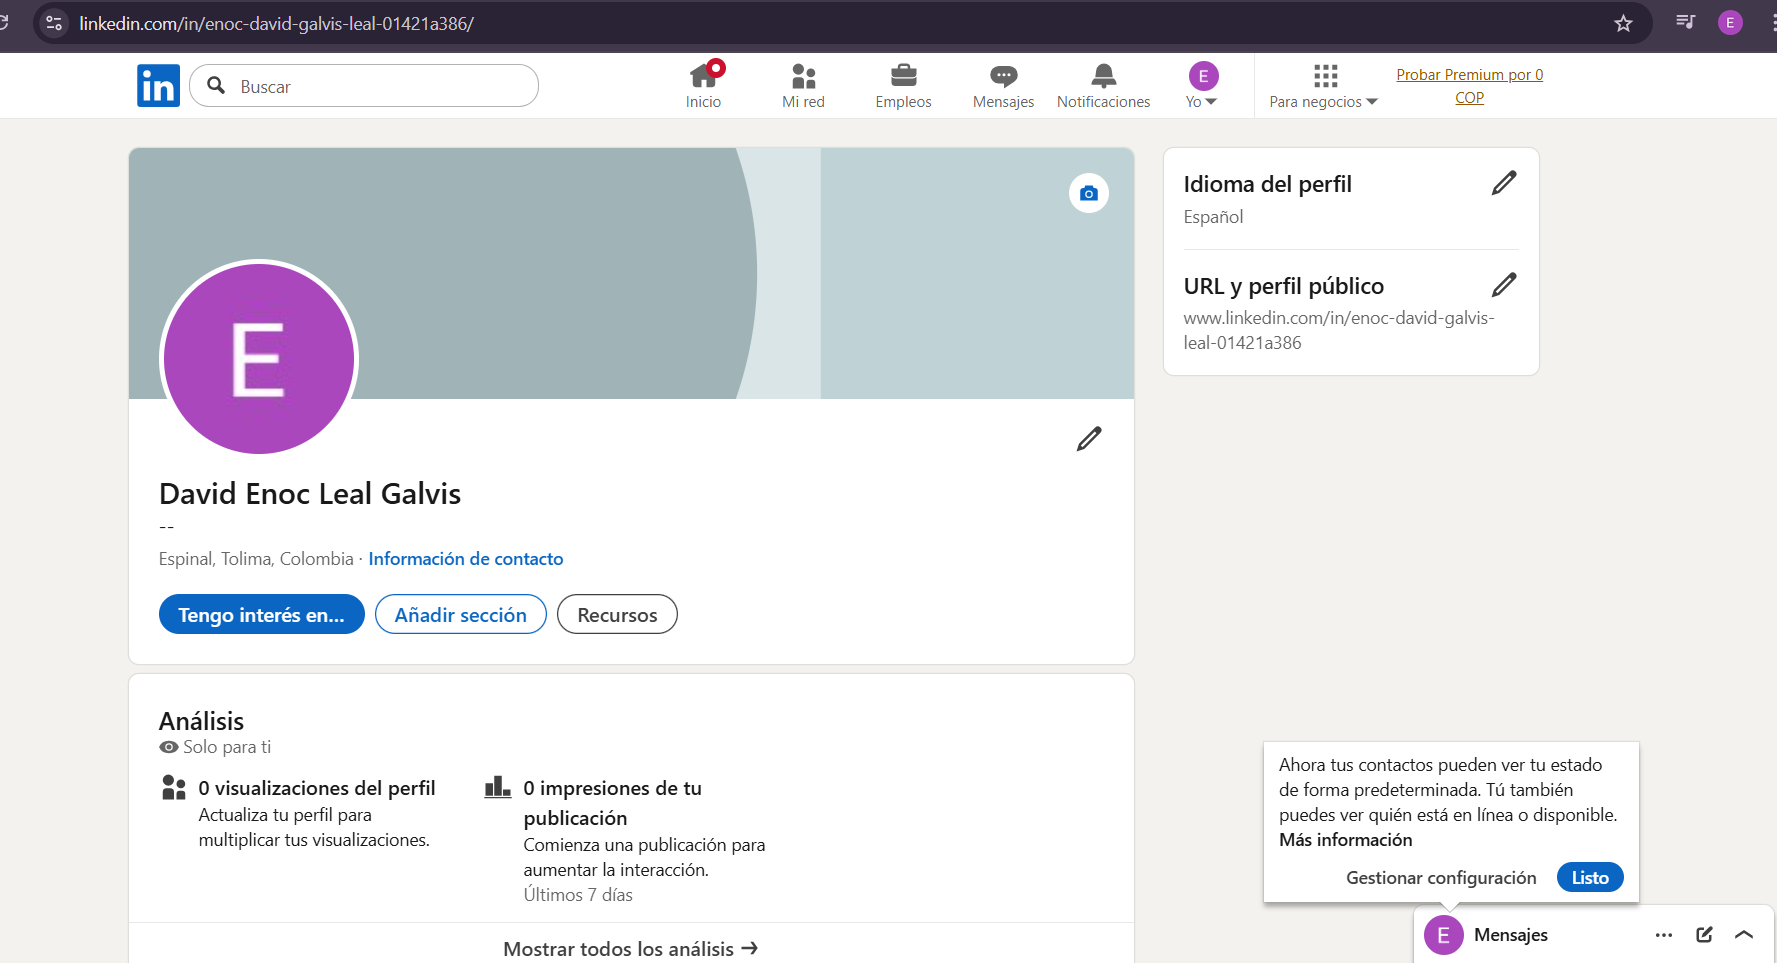Image resolution: width=1777 pixels, height=963 pixels.
Task: Expand the Yo profile dropdown
Action: (x=1202, y=86)
